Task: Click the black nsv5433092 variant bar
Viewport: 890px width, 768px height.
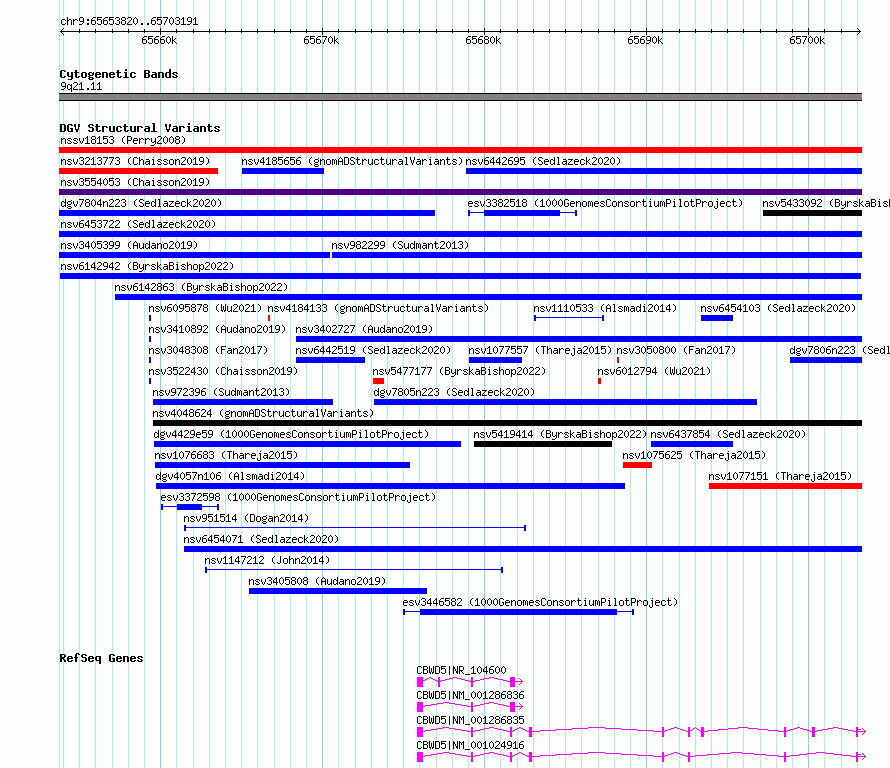Action: [x=812, y=213]
